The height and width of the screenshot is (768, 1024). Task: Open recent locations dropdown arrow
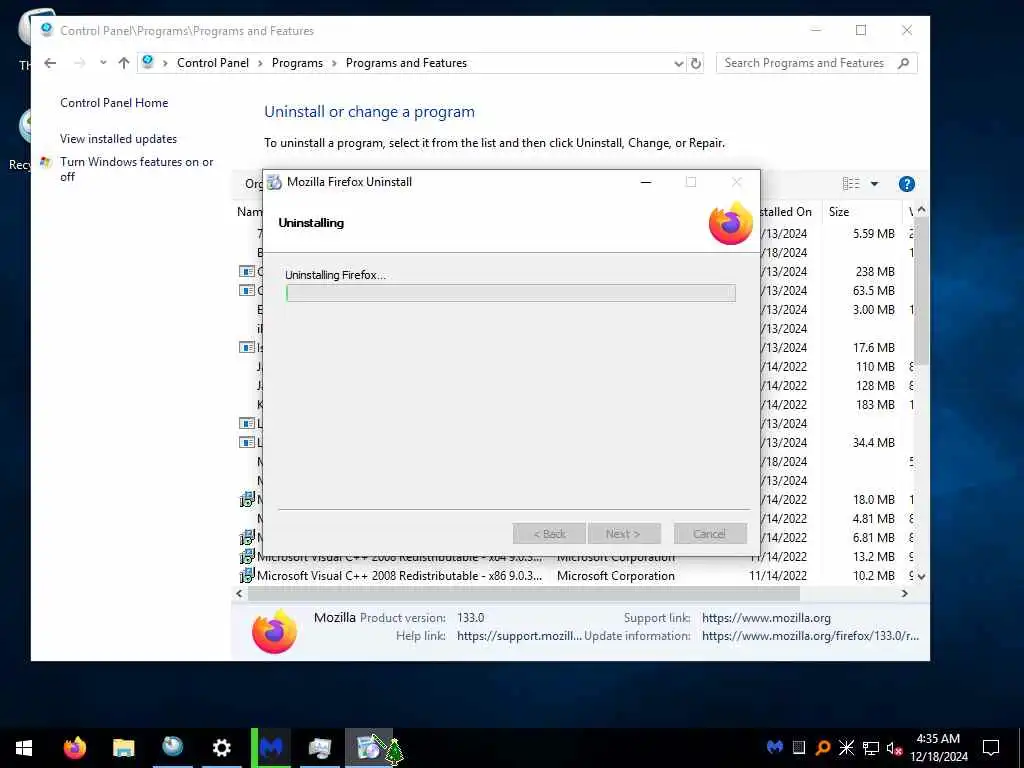coord(103,63)
